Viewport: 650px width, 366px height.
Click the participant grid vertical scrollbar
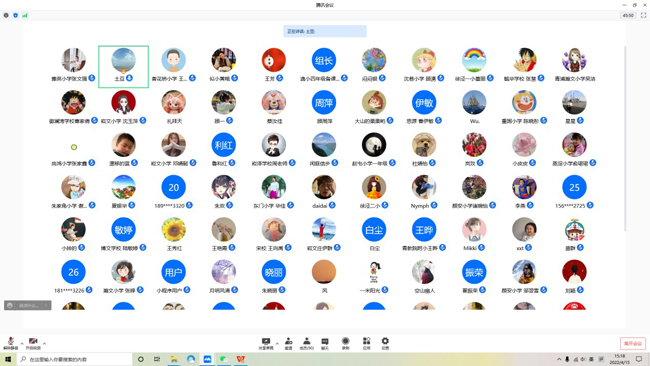[x=625, y=139]
